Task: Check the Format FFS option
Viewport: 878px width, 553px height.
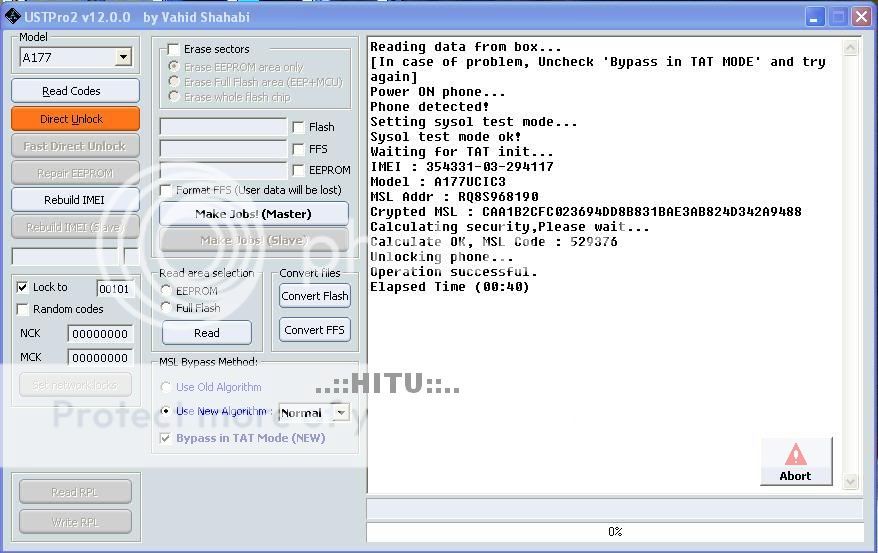Action: click(x=167, y=190)
